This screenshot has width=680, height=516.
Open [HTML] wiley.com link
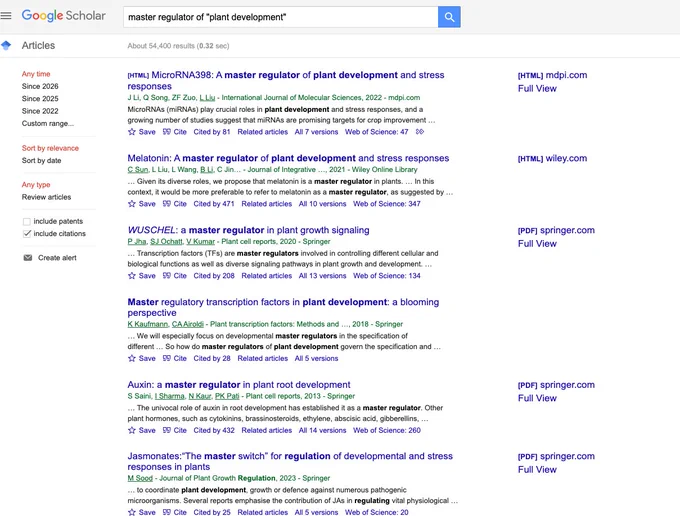pyautogui.click(x=552, y=158)
